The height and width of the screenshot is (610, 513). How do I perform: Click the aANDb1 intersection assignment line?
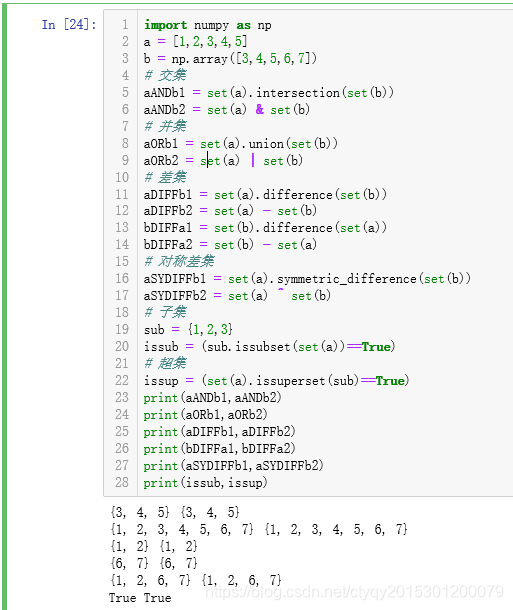269,93
